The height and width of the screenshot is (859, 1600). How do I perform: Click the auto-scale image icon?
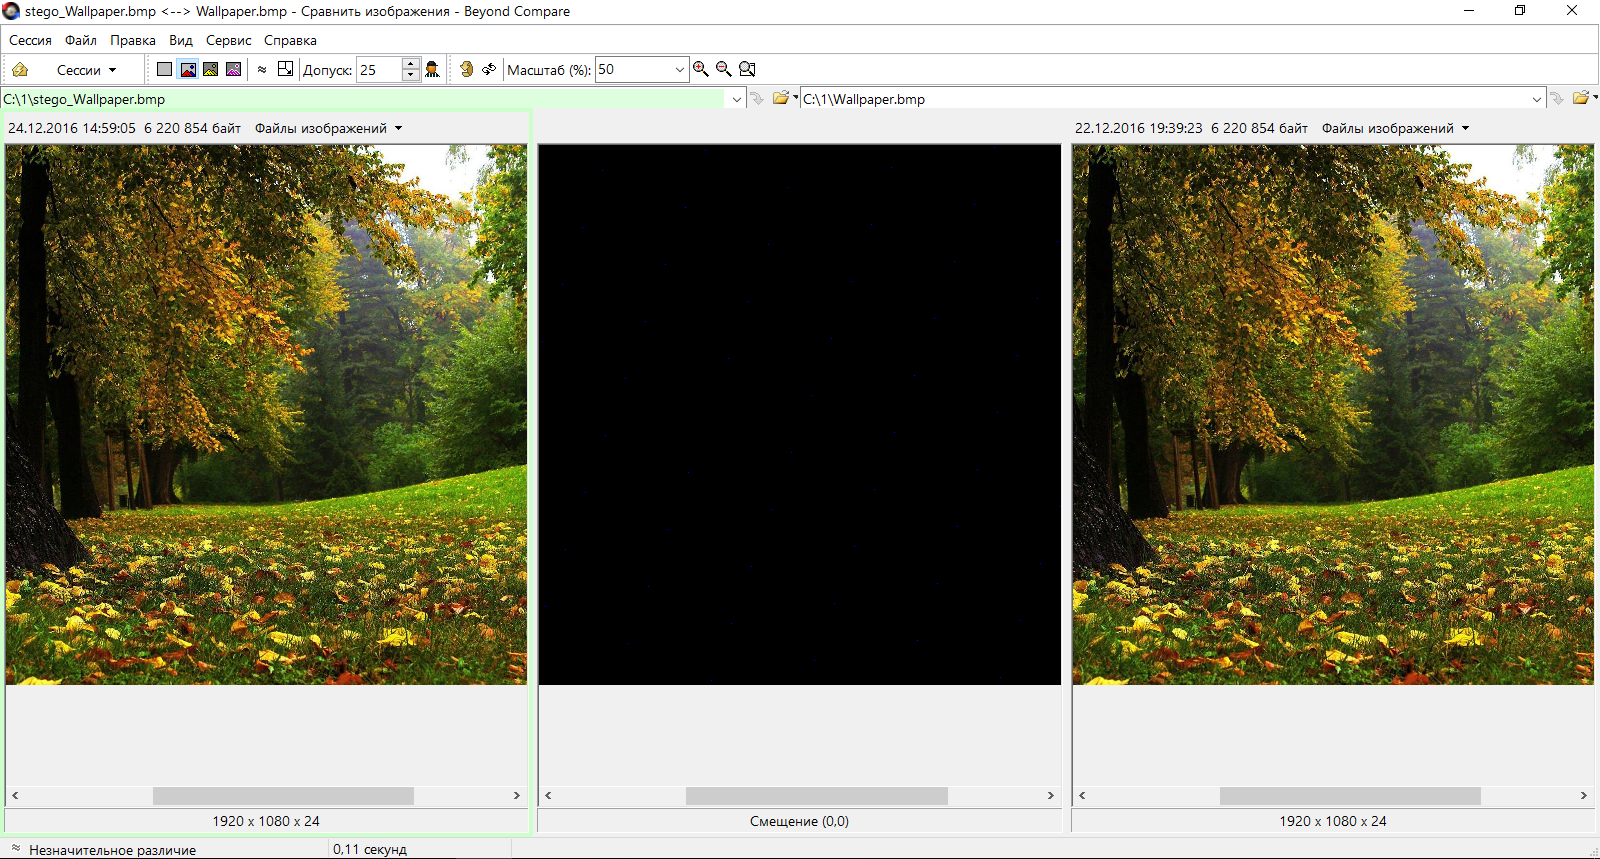(x=286, y=69)
